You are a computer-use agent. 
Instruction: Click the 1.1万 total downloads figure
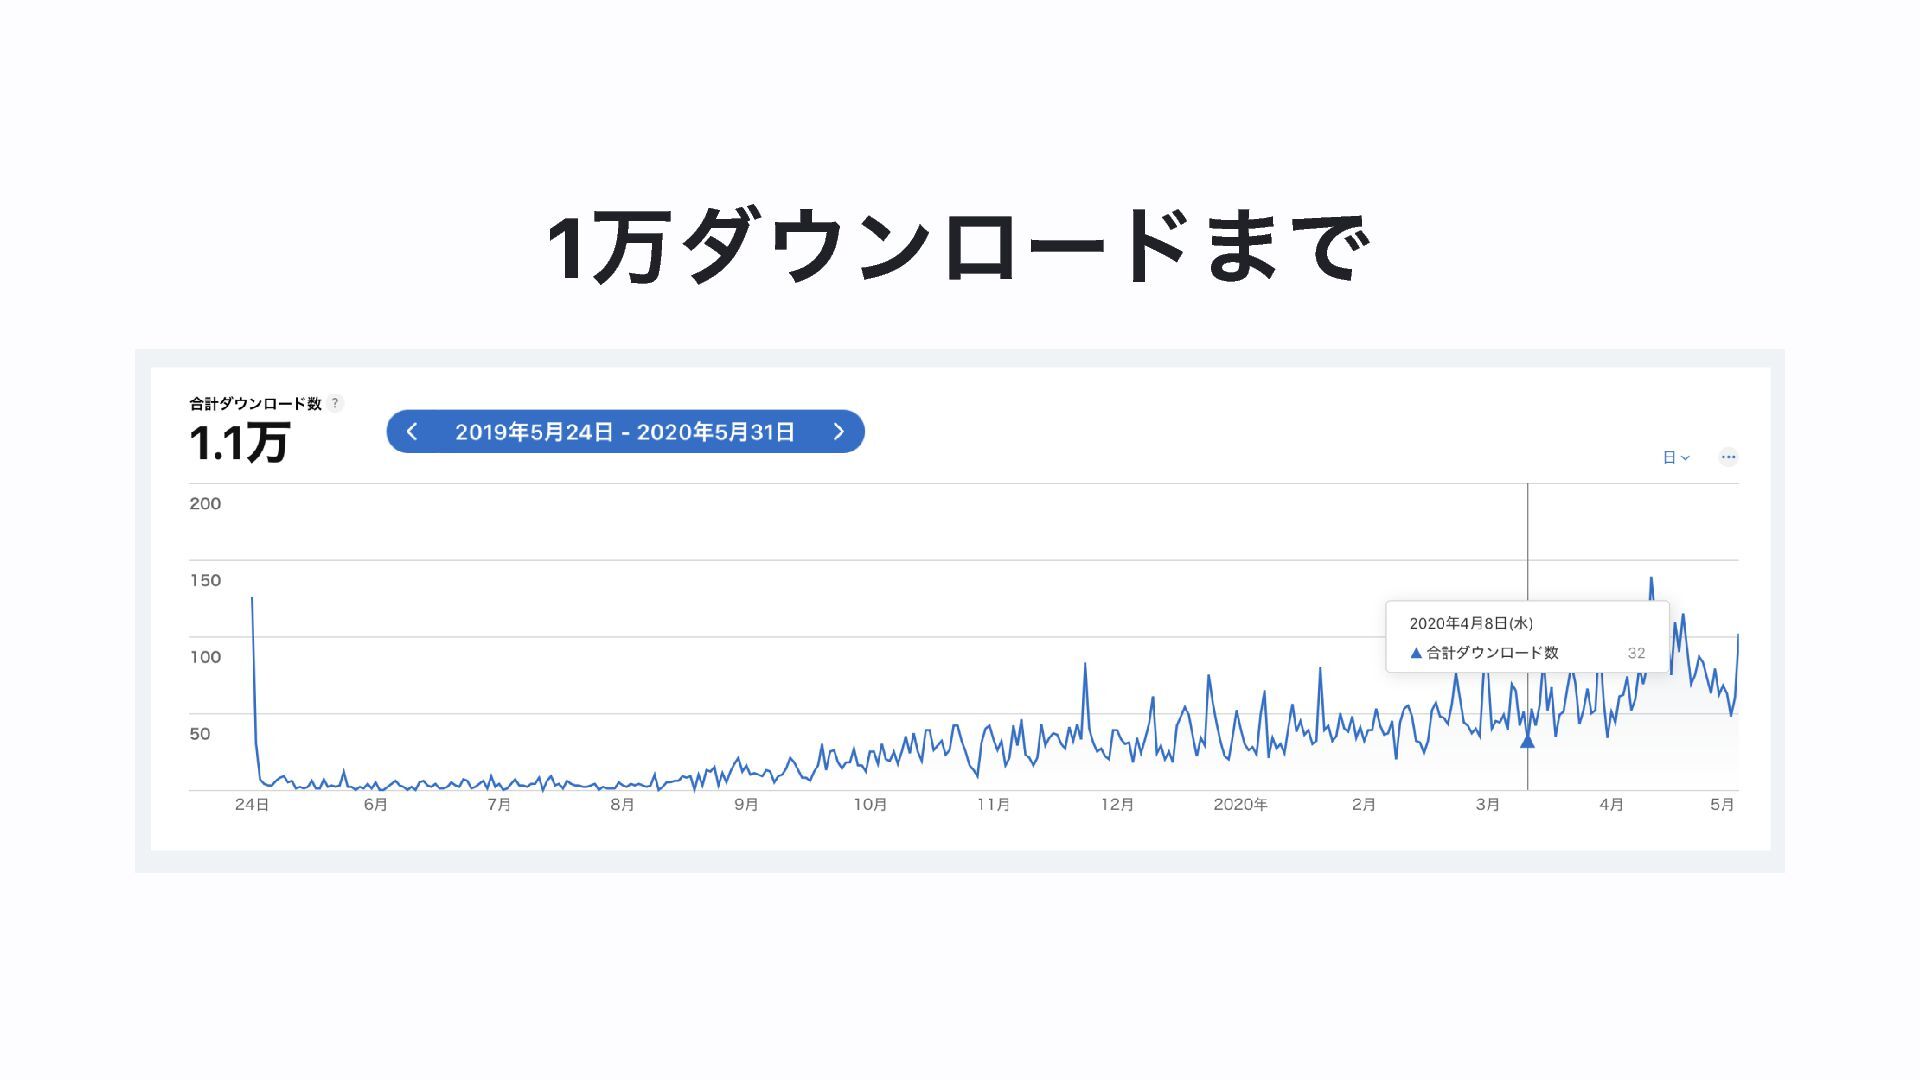point(240,443)
